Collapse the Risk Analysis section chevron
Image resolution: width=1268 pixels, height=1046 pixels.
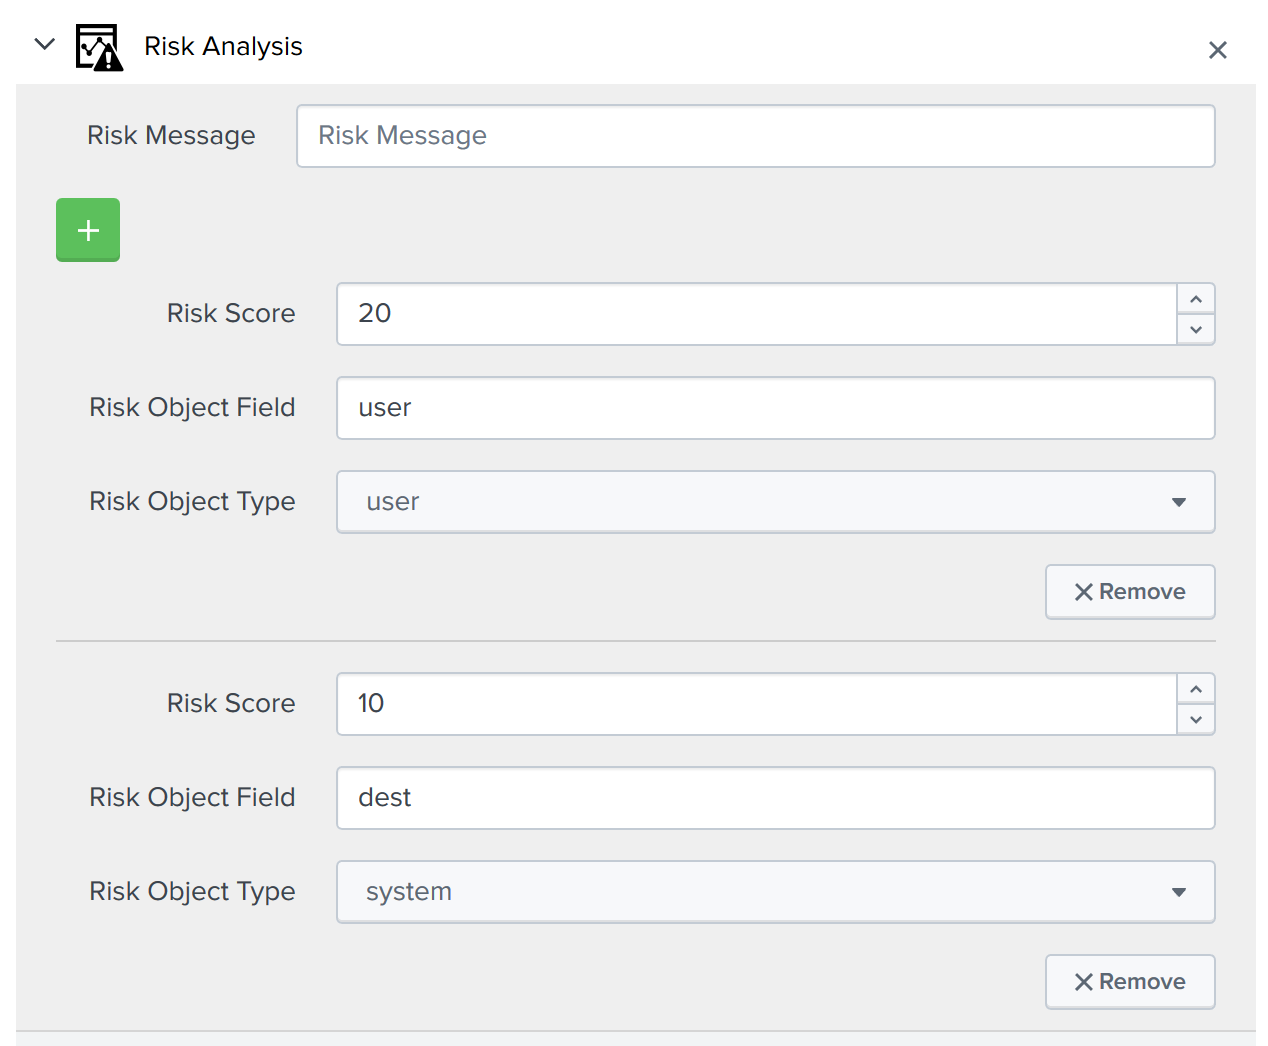[x=44, y=44]
